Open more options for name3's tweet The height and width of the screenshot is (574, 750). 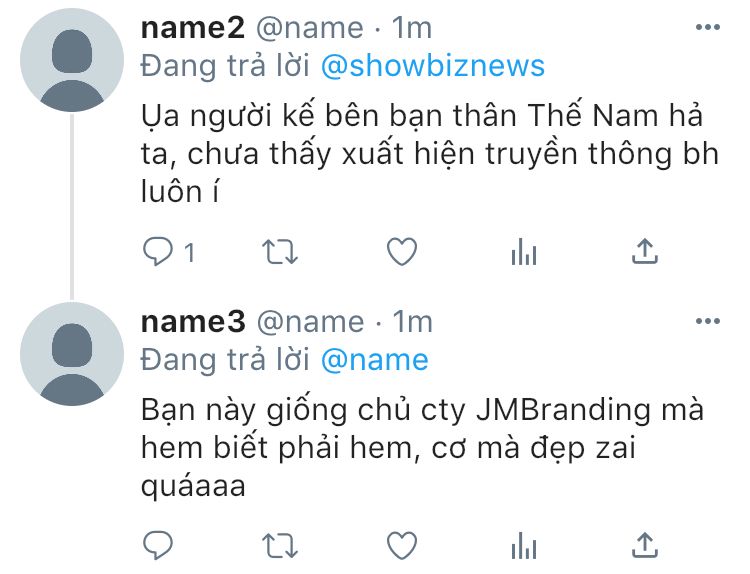(x=708, y=321)
